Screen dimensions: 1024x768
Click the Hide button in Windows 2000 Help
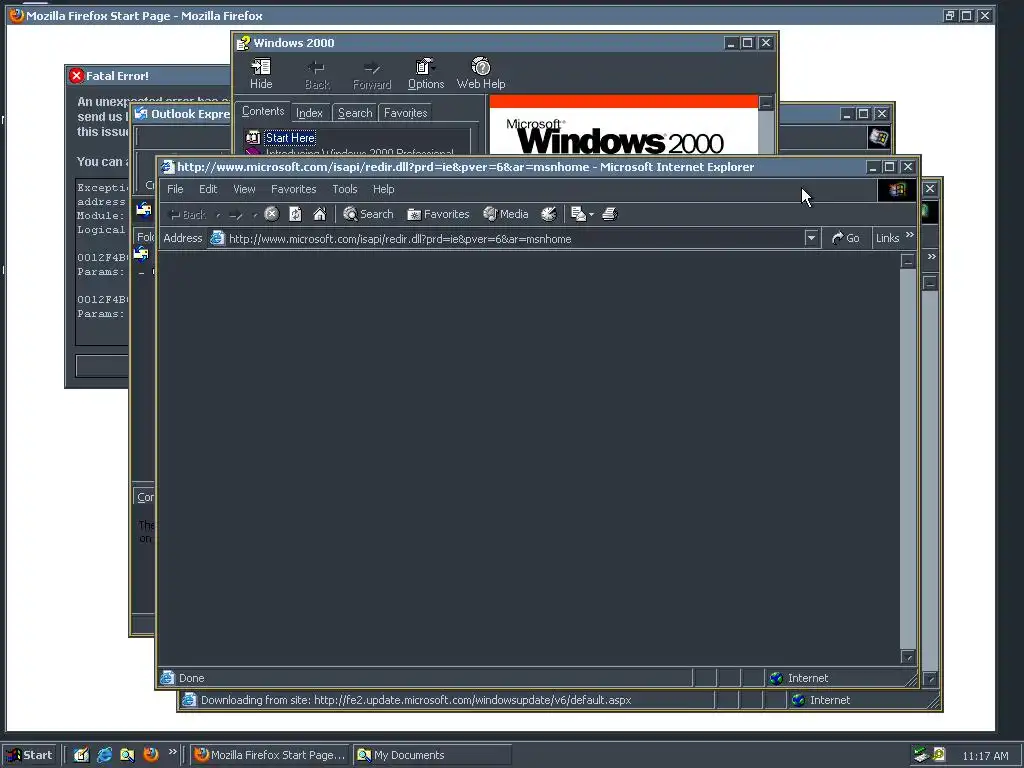tap(261, 74)
